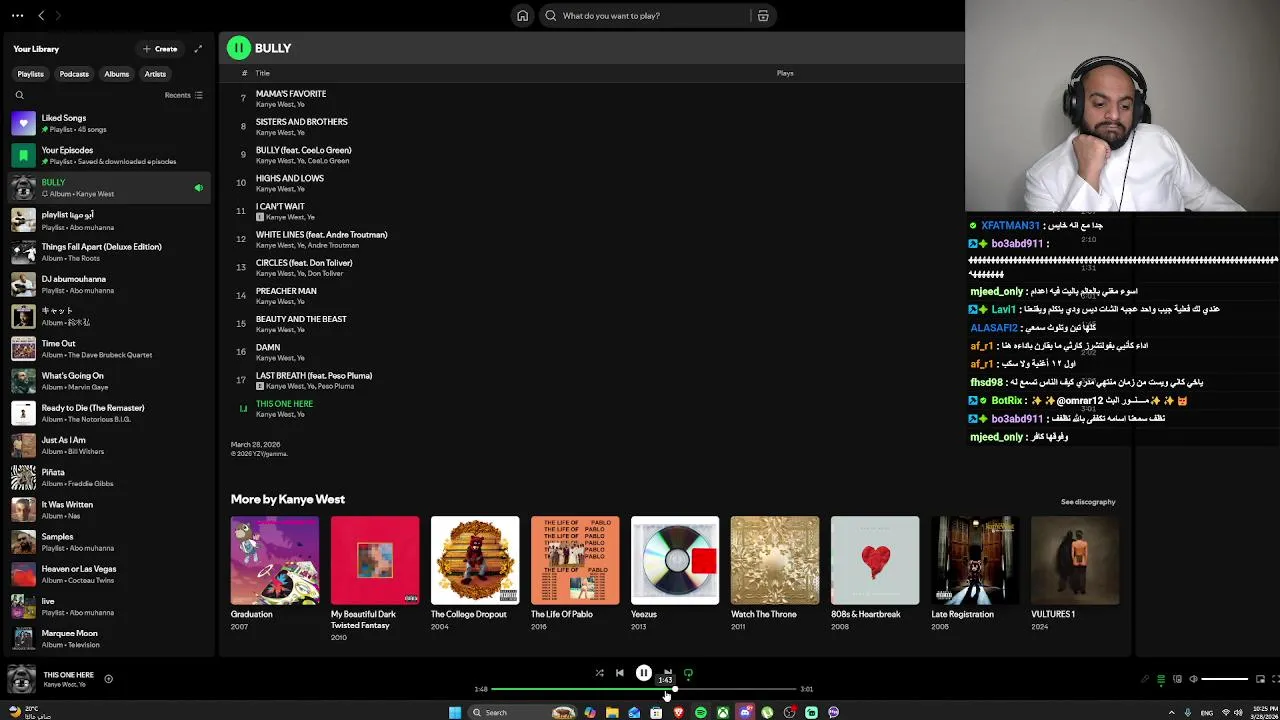Toggle the repeat mode
This screenshot has width=1280, height=720.
point(688,673)
